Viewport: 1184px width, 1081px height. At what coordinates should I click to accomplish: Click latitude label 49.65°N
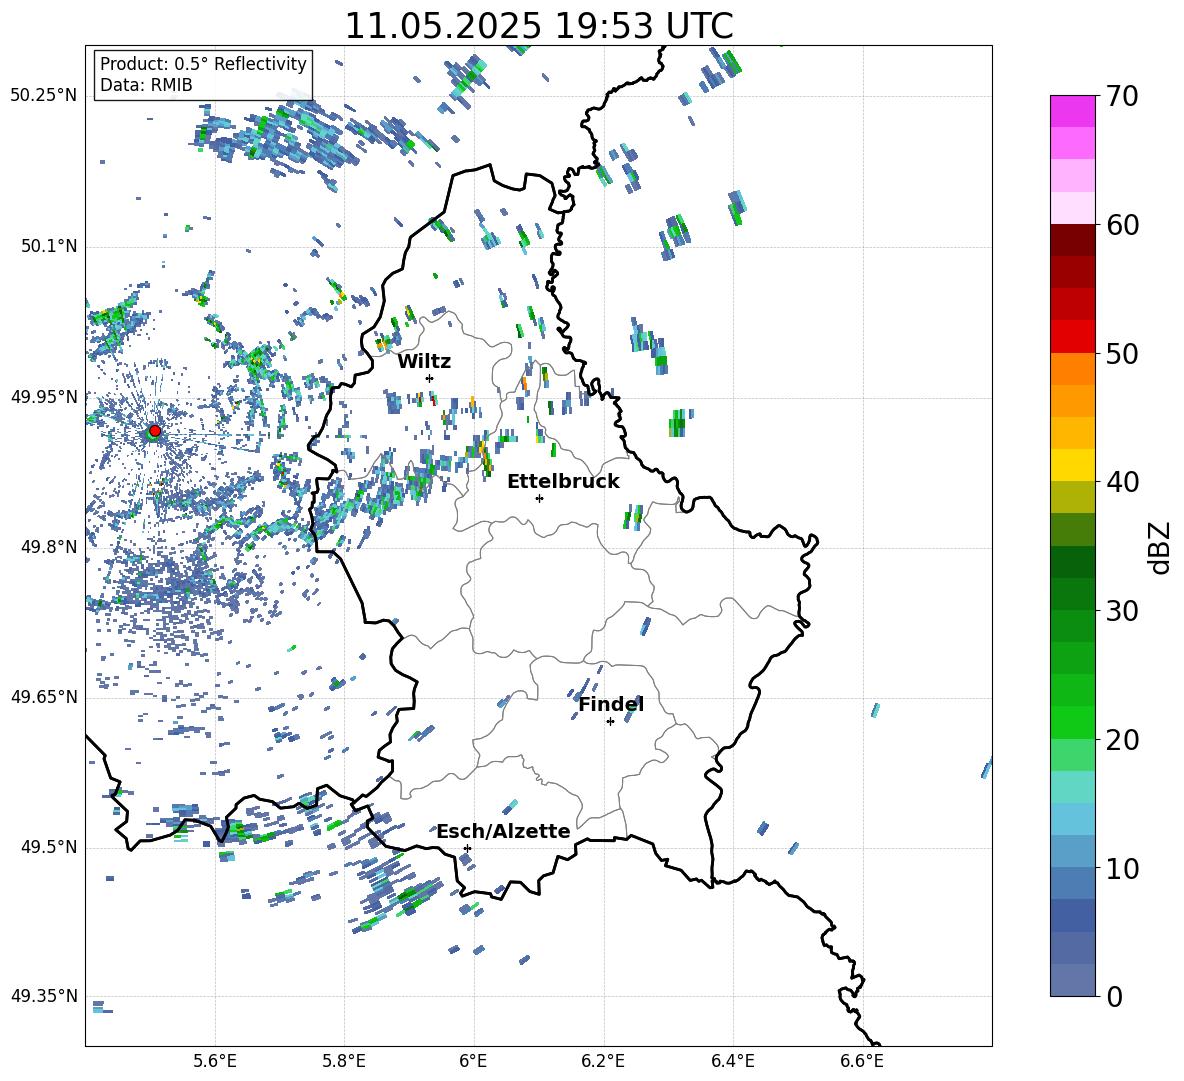tap(44, 696)
